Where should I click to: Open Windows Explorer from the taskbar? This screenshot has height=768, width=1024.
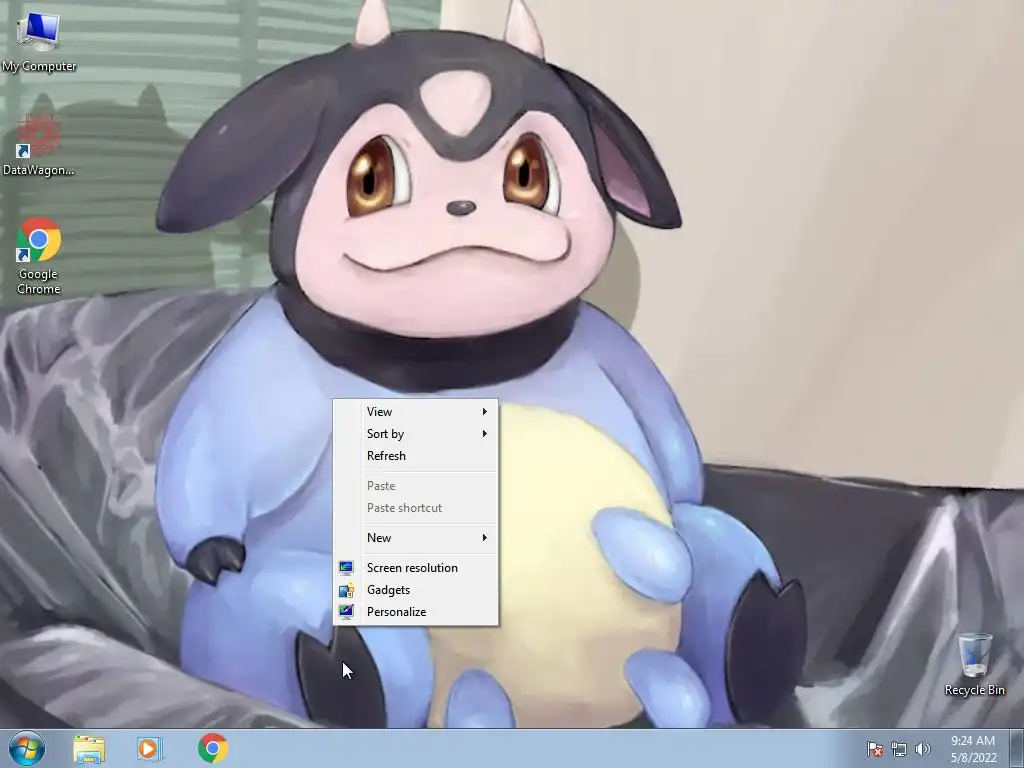(x=89, y=749)
